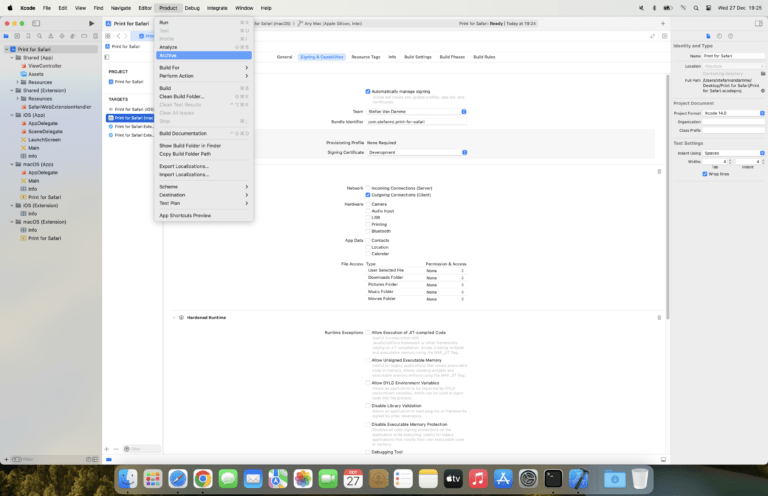
Task: Choose Archive in the Product menu
Action: pyautogui.click(x=204, y=55)
